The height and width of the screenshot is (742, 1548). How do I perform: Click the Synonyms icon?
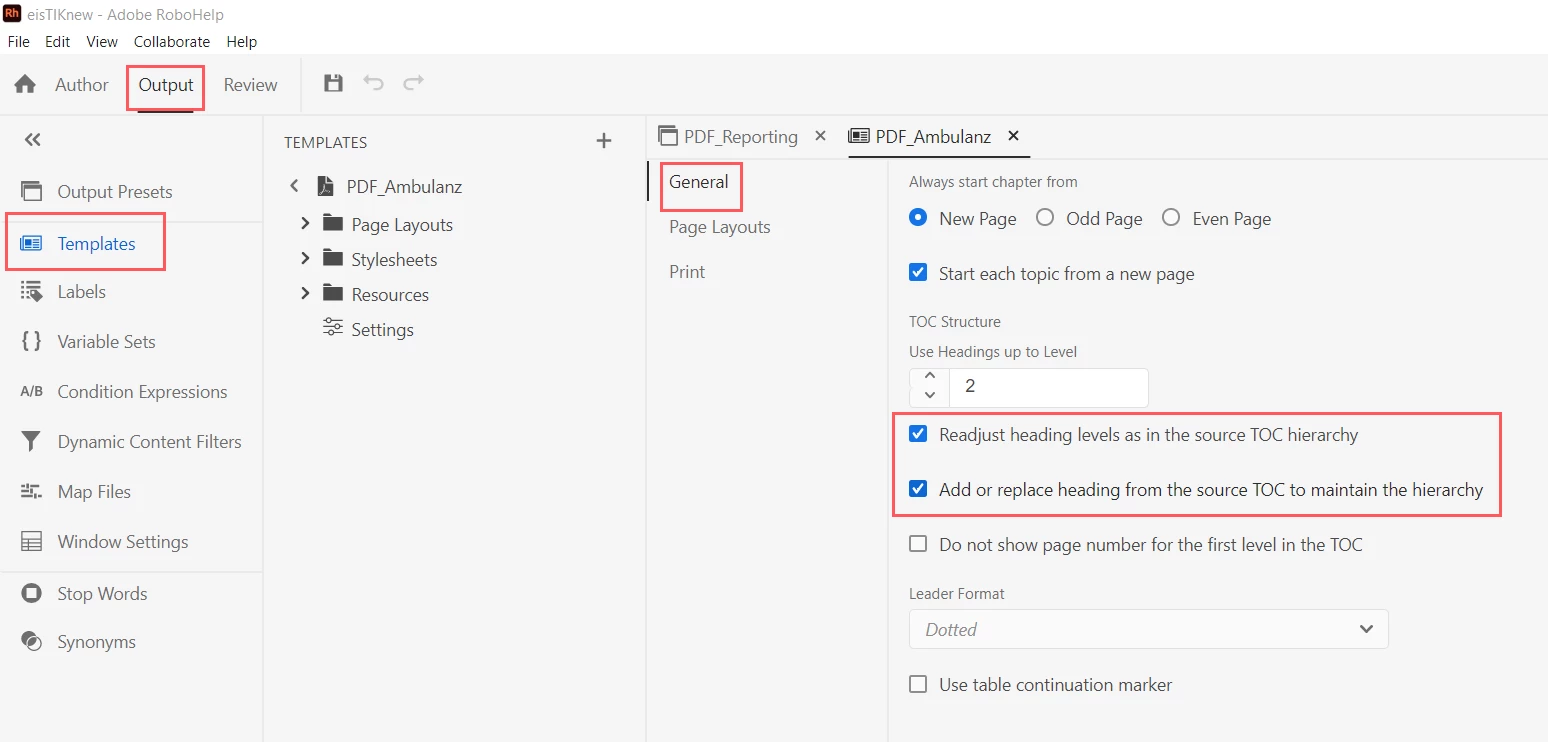[32, 641]
